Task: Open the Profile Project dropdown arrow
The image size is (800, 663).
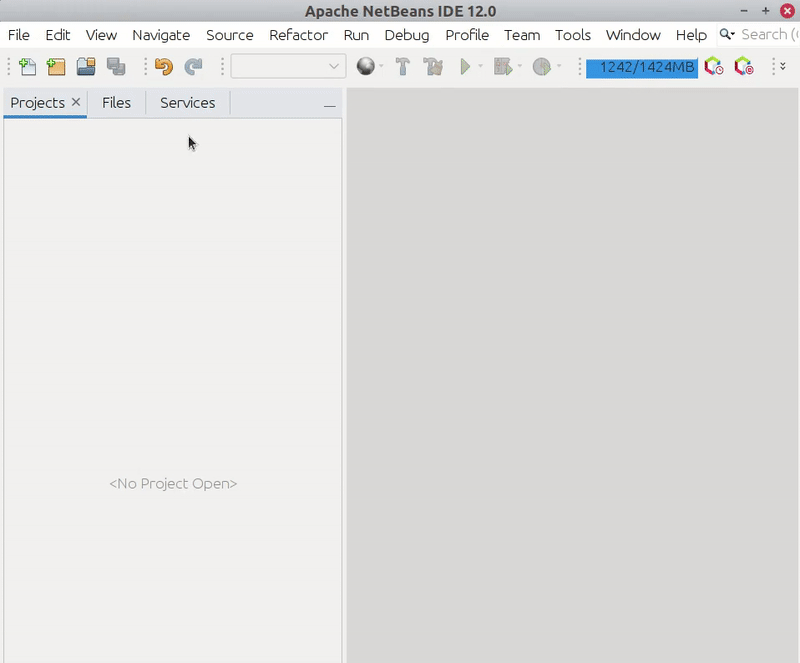Action: pos(559,66)
